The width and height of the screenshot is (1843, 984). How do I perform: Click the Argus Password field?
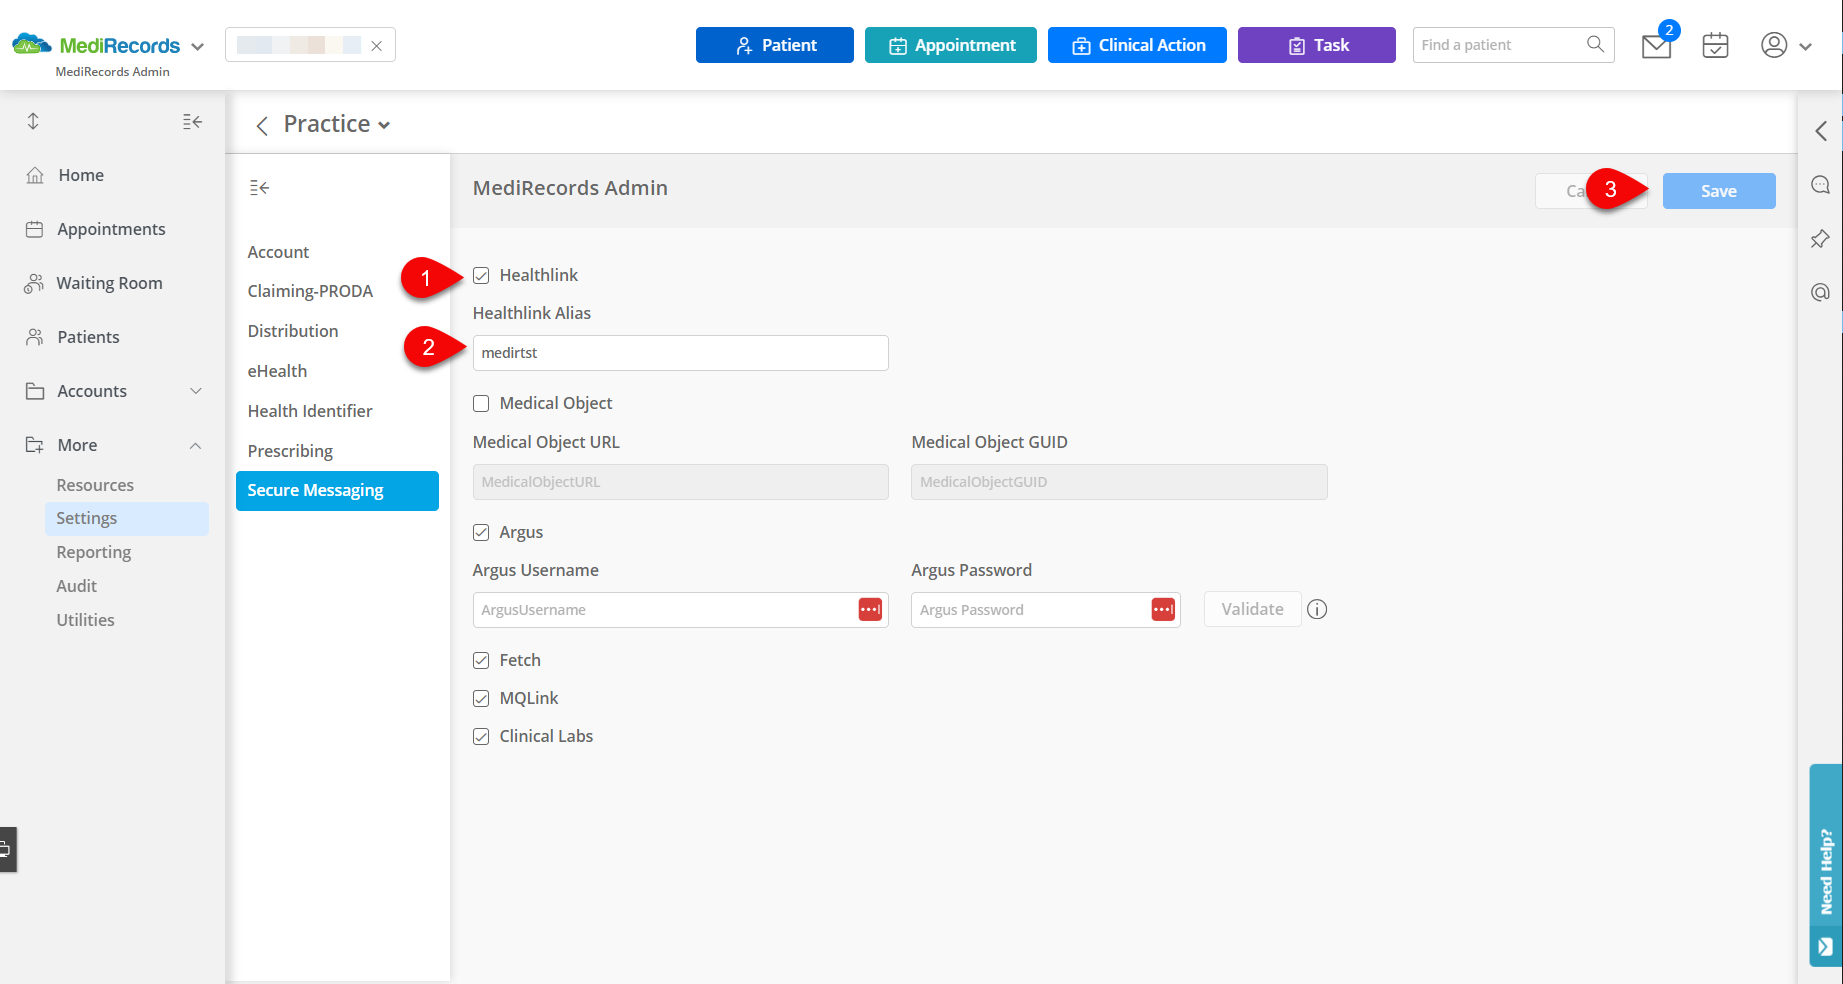tap(1045, 610)
